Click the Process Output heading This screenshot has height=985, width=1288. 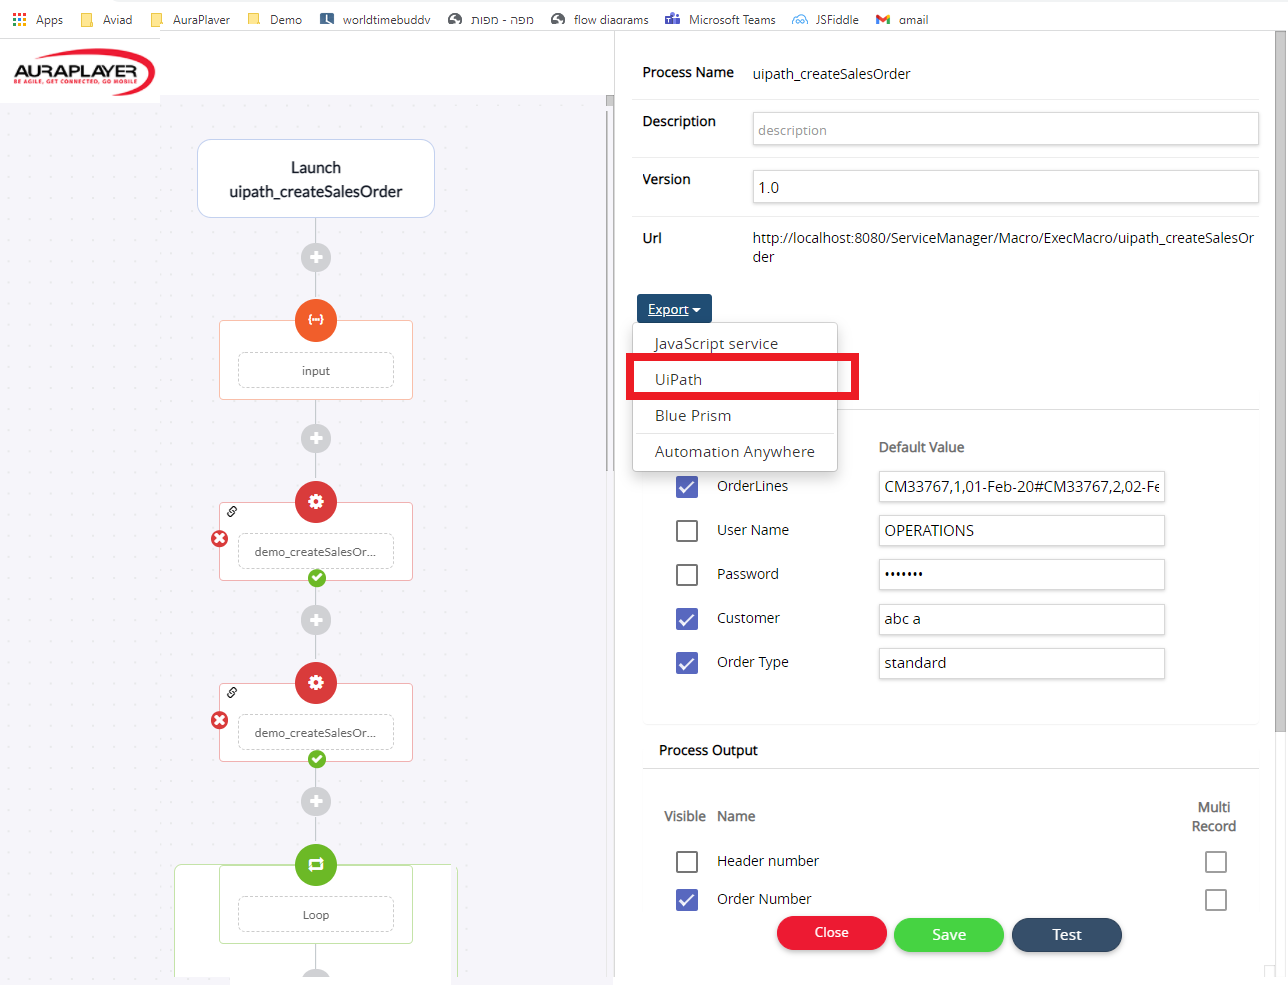coord(708,750)
